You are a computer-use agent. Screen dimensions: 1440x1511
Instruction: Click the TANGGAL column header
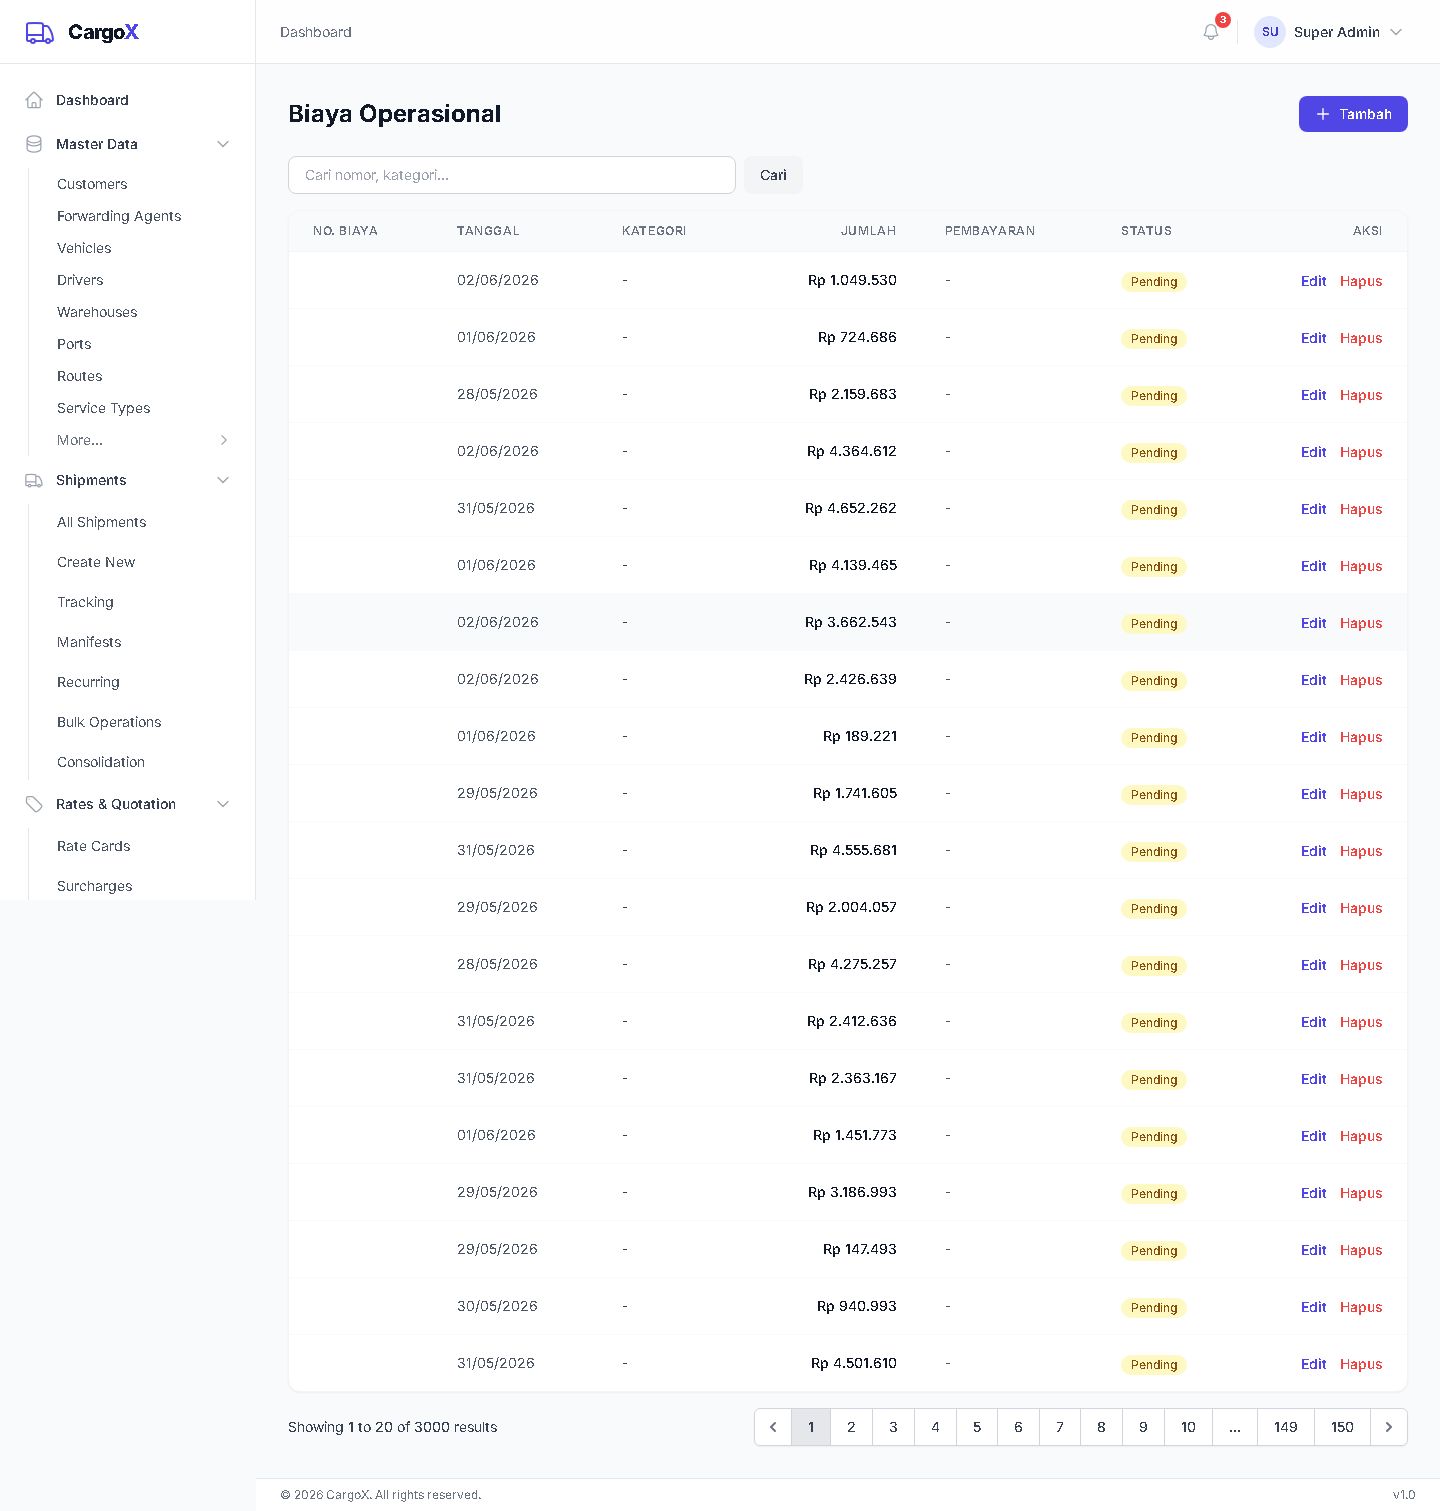click(488, 231)
